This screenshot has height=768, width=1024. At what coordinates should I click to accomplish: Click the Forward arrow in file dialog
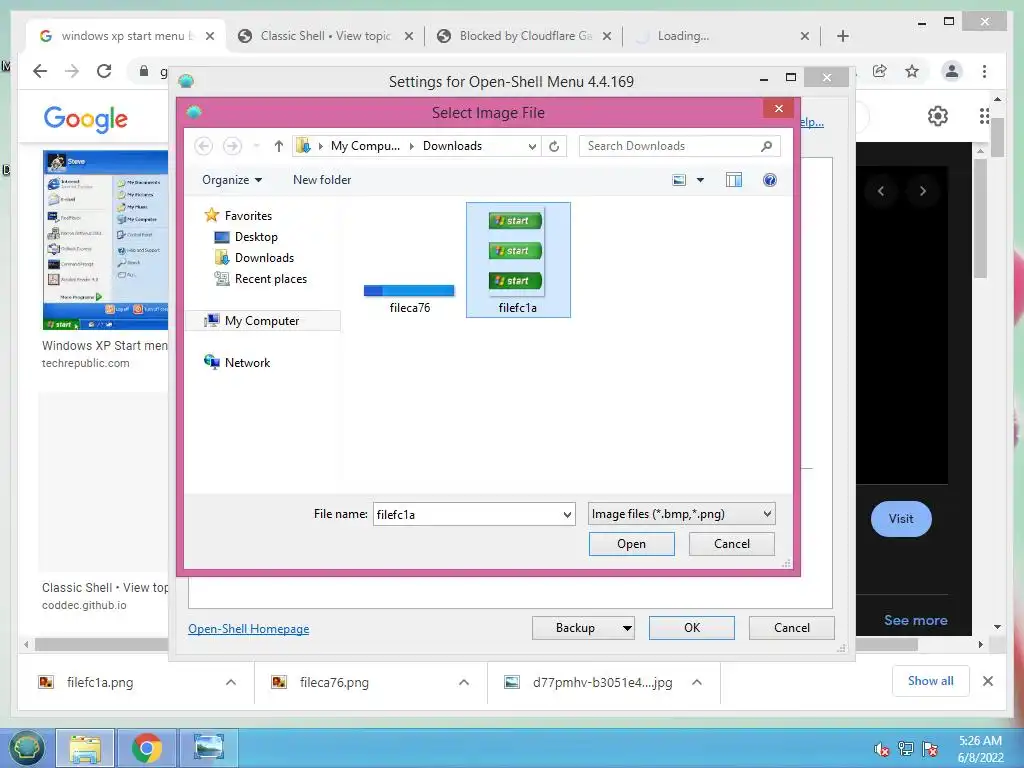[232, 146]
